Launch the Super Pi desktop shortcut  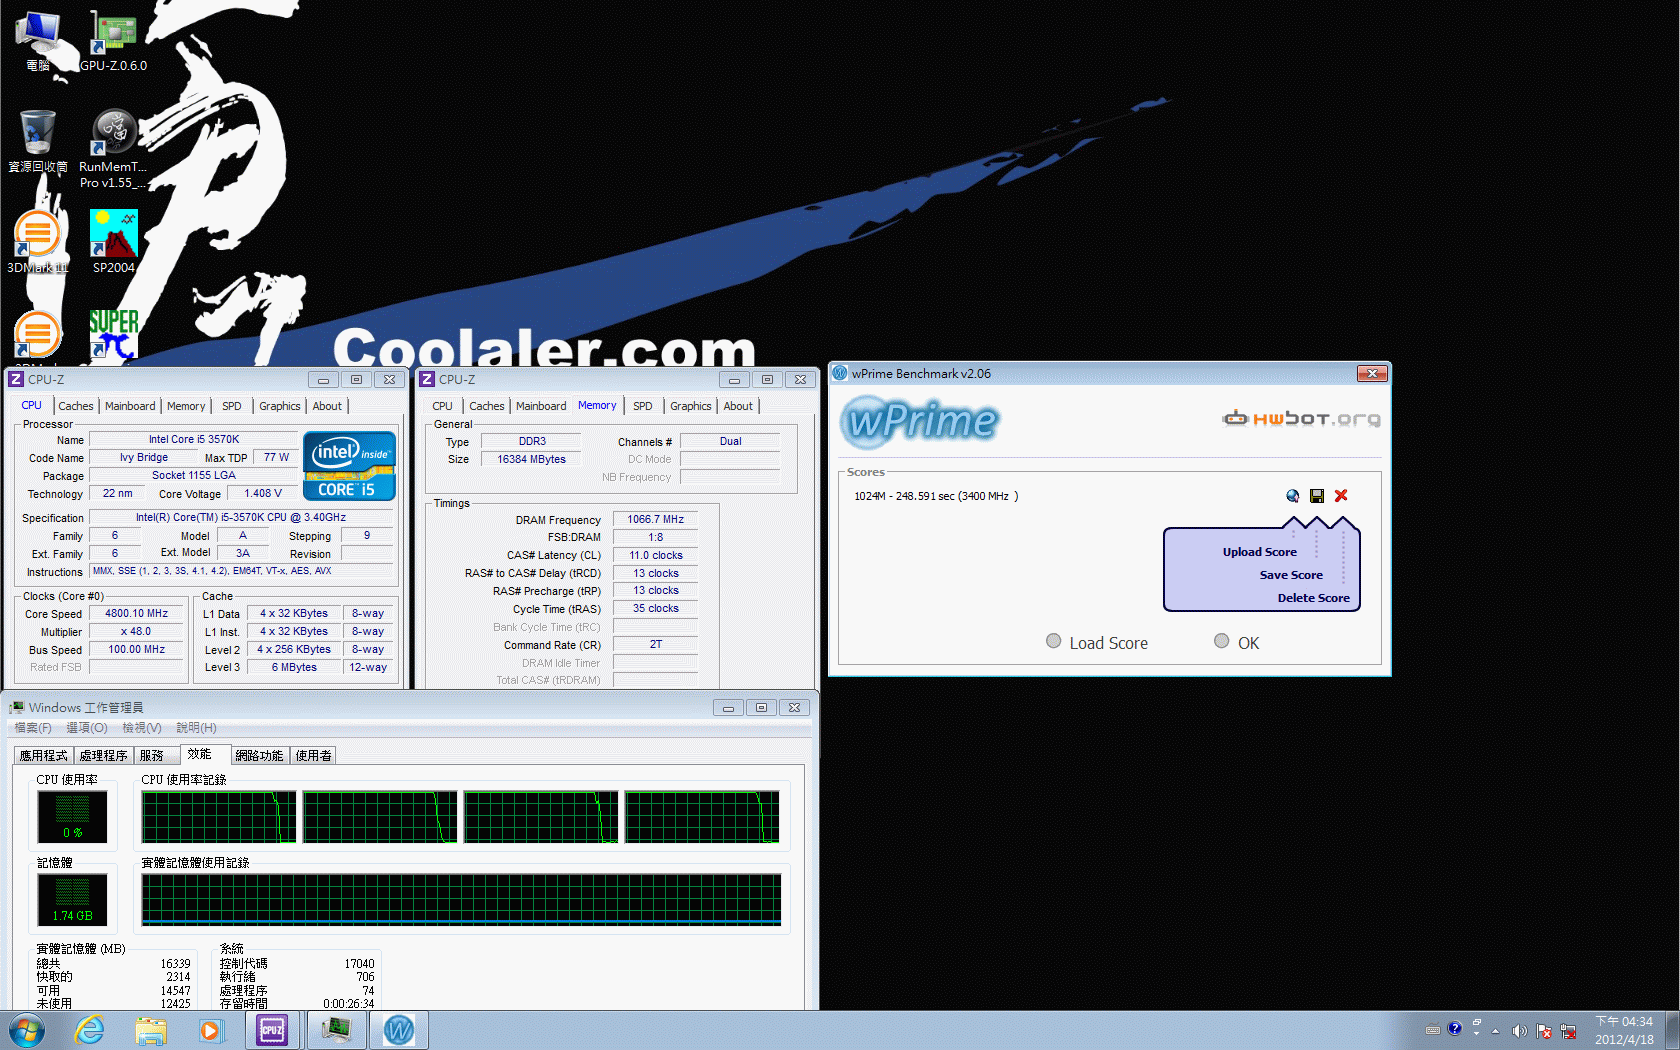pos(114,334)
